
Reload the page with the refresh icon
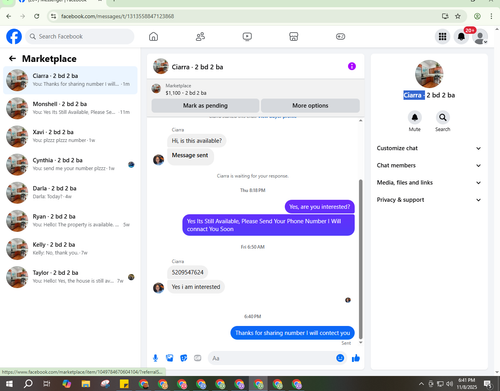(x=37, y=16)
